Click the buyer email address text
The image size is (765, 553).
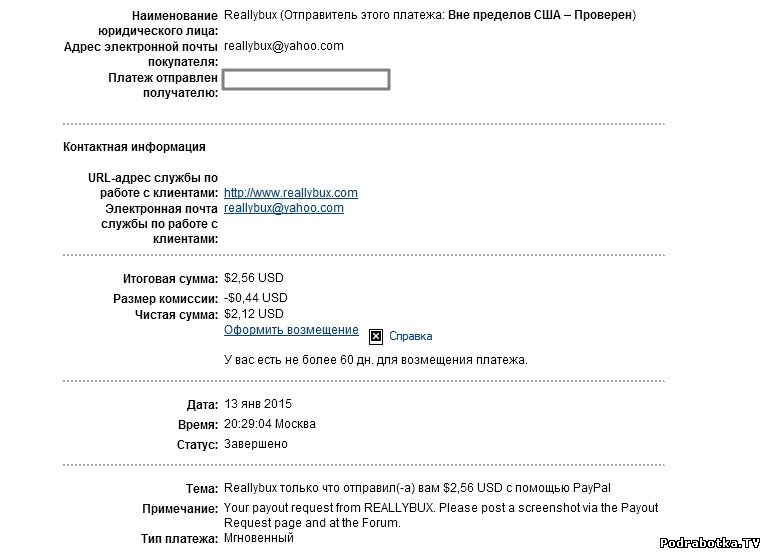pos(284,46)
